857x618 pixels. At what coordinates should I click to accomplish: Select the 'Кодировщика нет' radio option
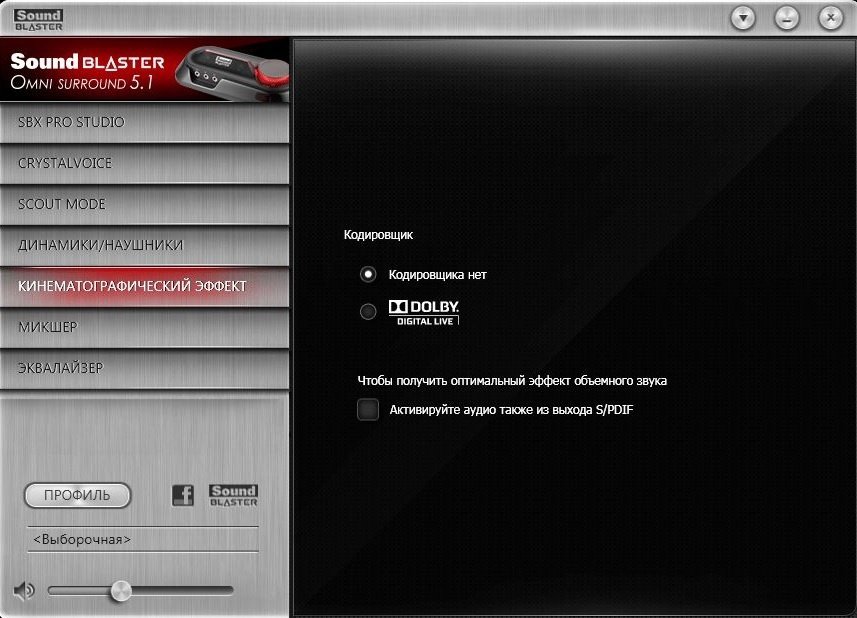tap(368, 274)
